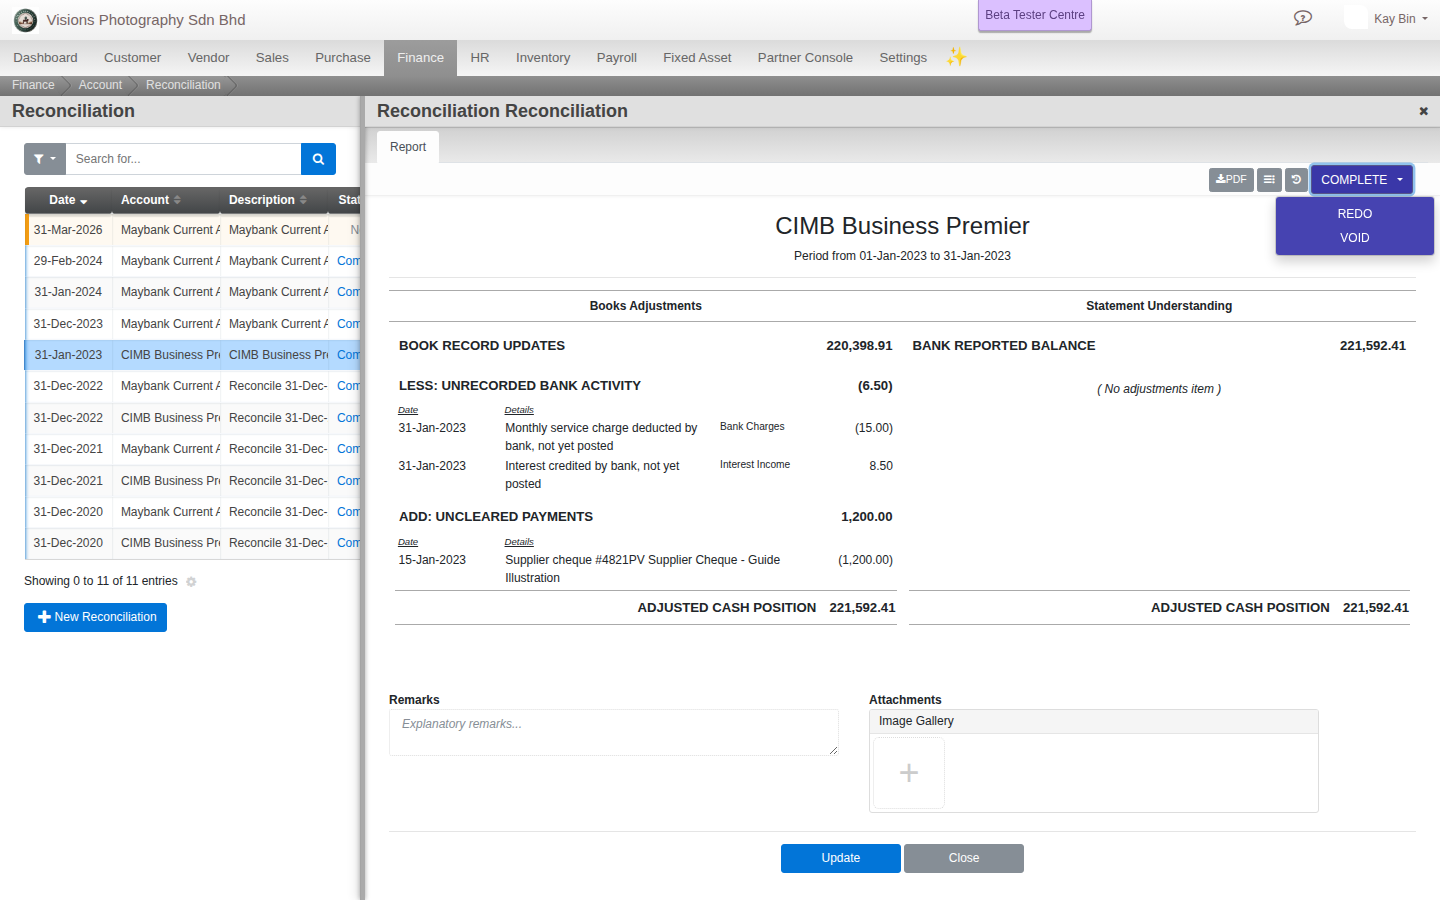Screen dimensions: 1440x900
Task: Click the Showing 0 to 11 entries text
Action: (x=101, y=581)
